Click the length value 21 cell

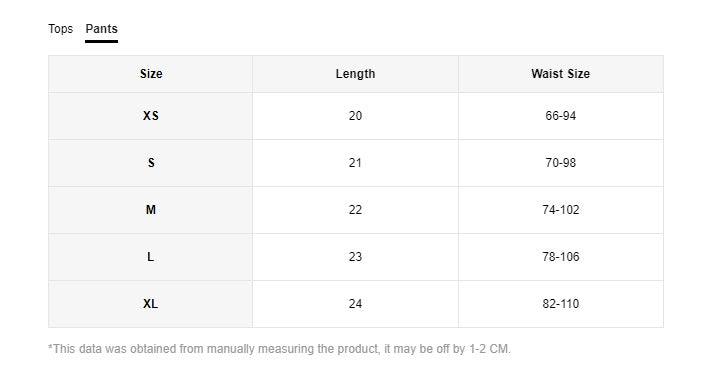[x=355, y=163]
